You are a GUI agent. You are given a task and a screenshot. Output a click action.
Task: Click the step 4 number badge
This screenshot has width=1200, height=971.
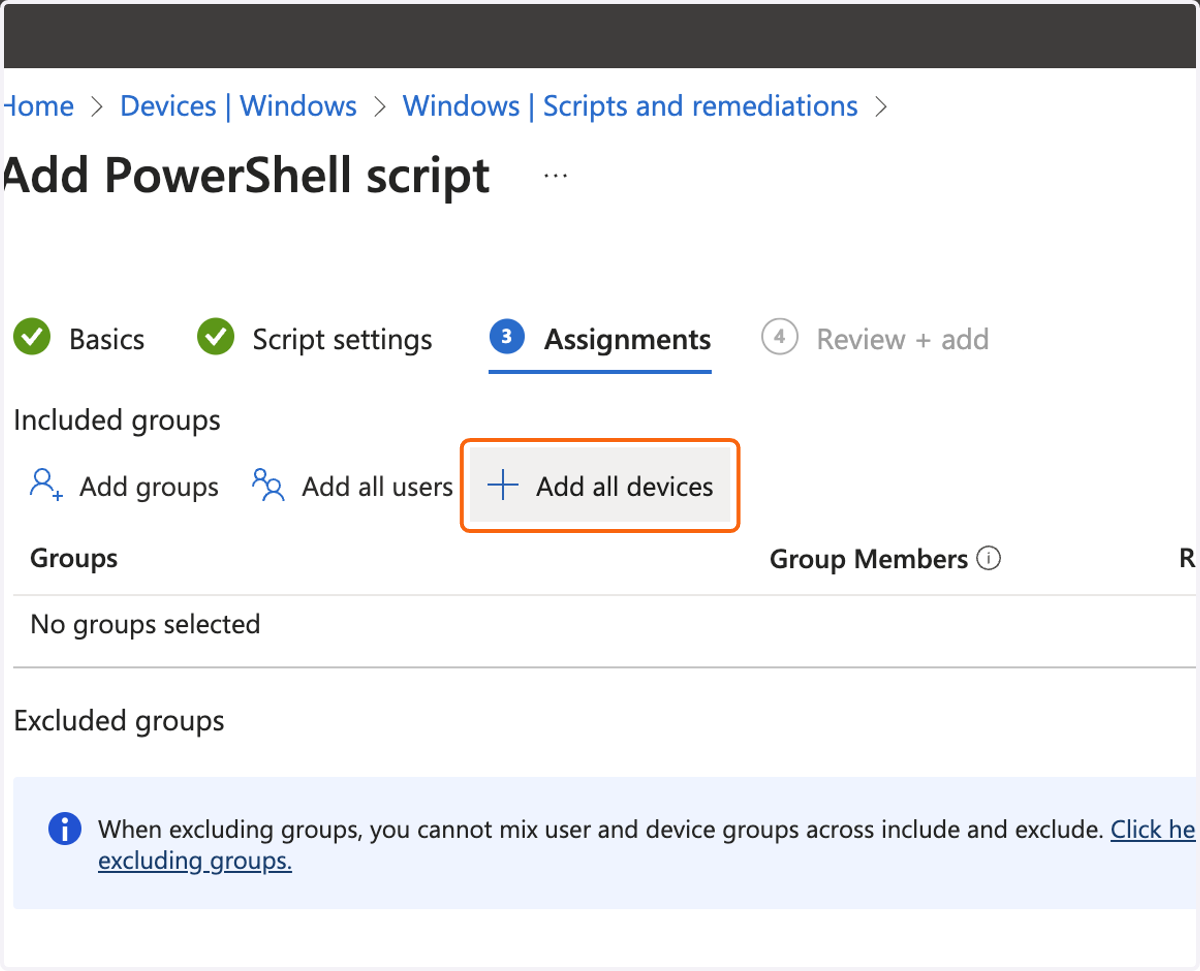pyautogui.click(x=779, y=338)
